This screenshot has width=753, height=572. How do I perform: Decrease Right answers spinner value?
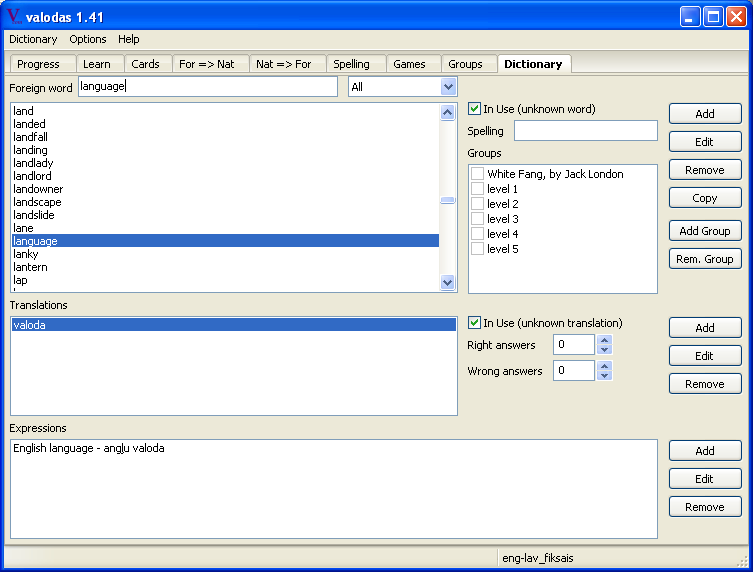click(x=604, y=350)
